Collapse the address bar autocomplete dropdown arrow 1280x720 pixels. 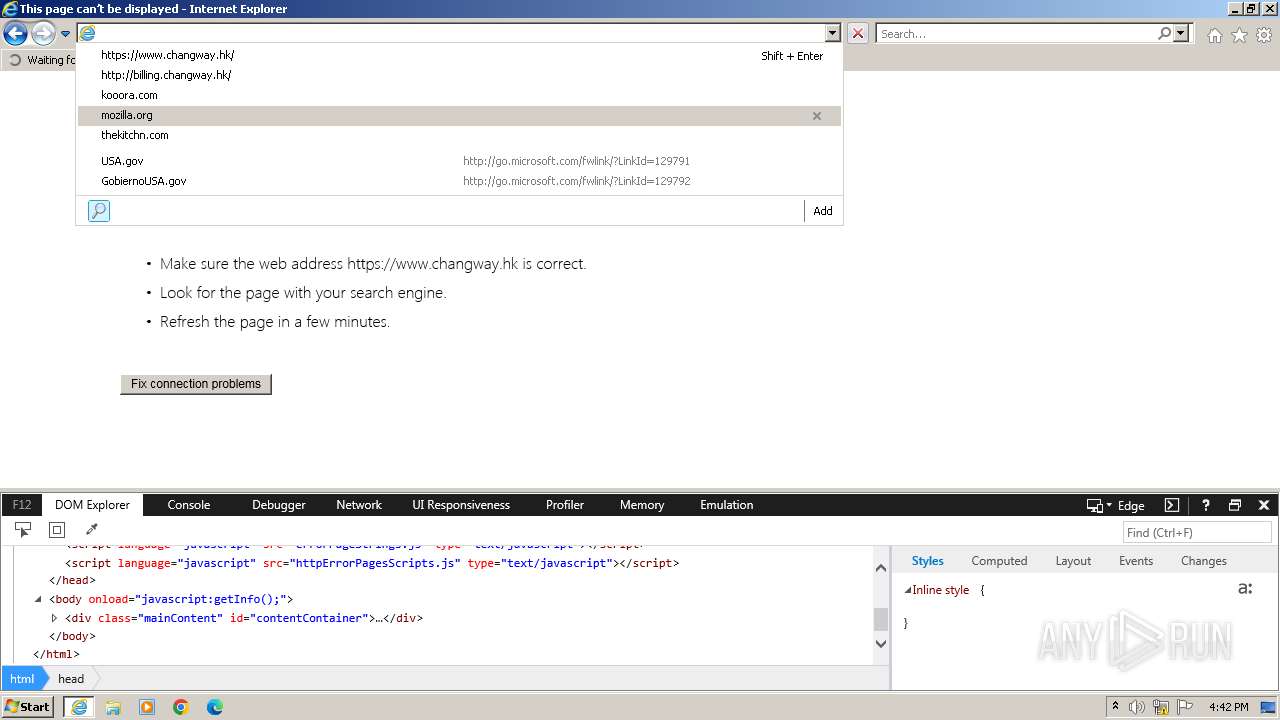tap(832, 33)
